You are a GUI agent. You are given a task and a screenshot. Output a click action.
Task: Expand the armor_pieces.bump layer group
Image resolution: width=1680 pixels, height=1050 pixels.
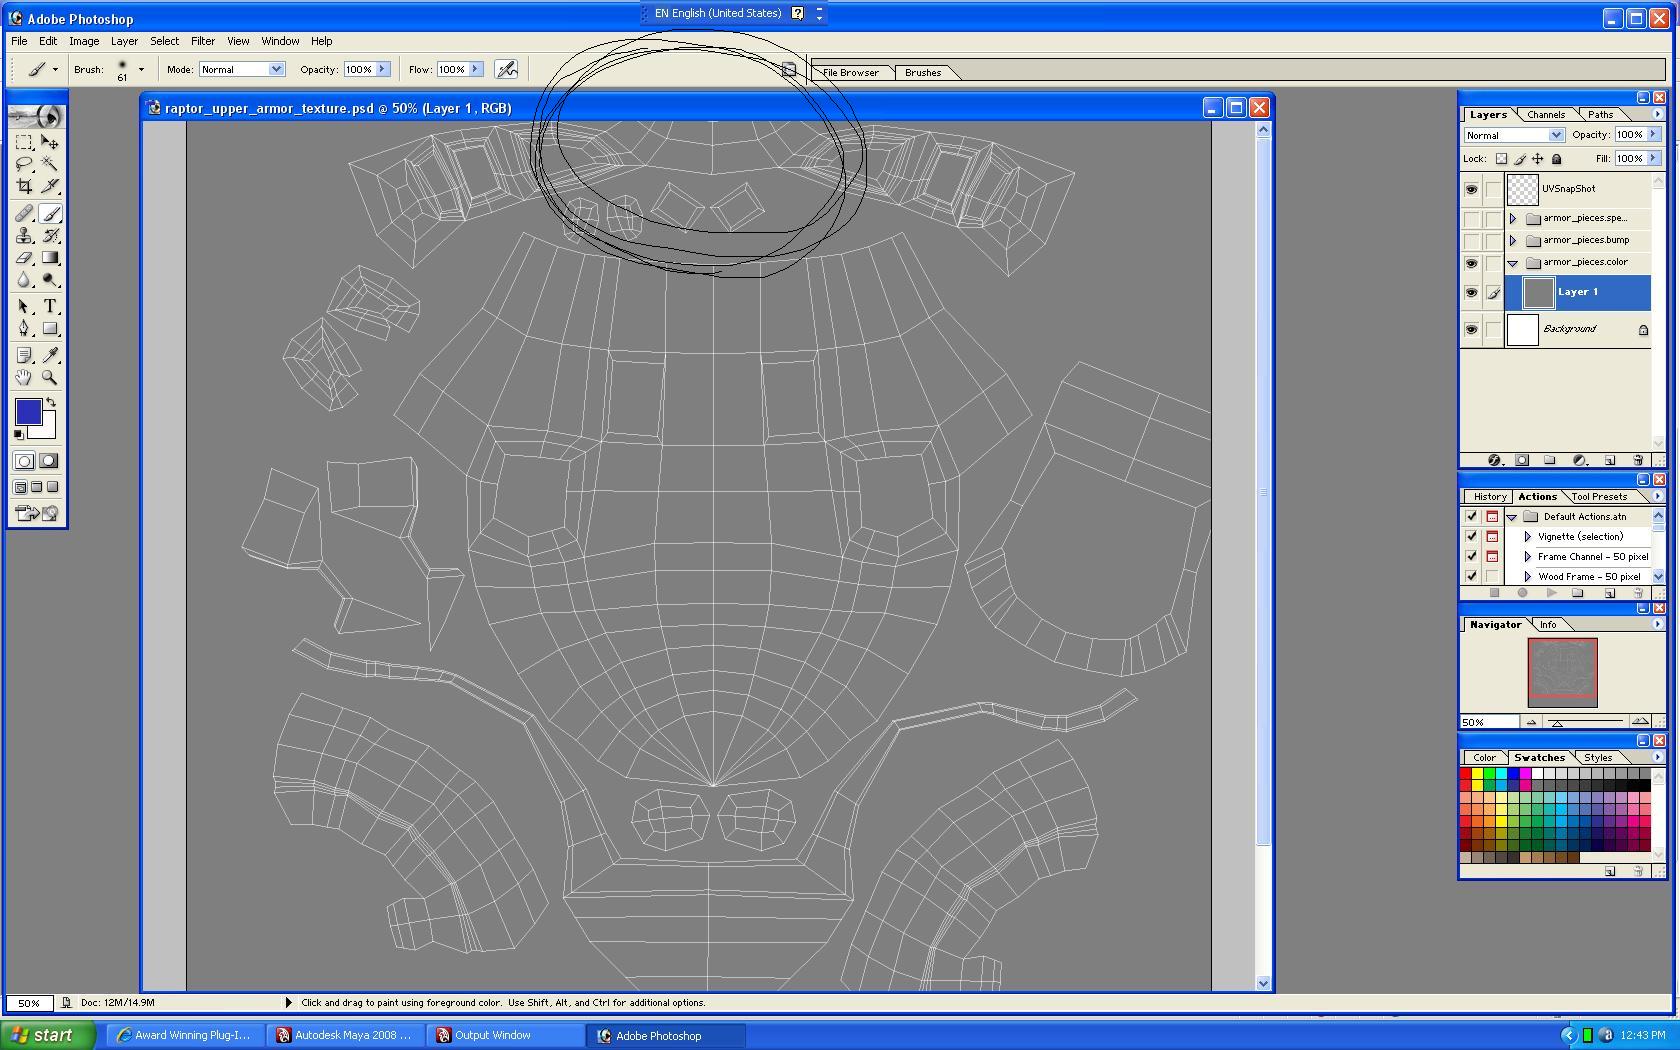pos(1513,241)
